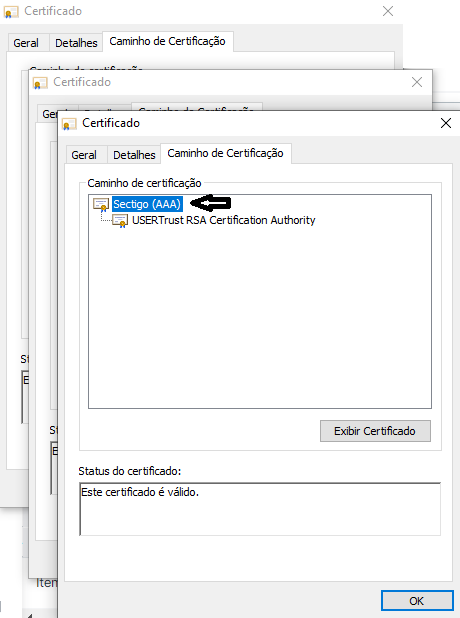
Task: Click the Exibir Certificado button
Action: click(375, 431)
